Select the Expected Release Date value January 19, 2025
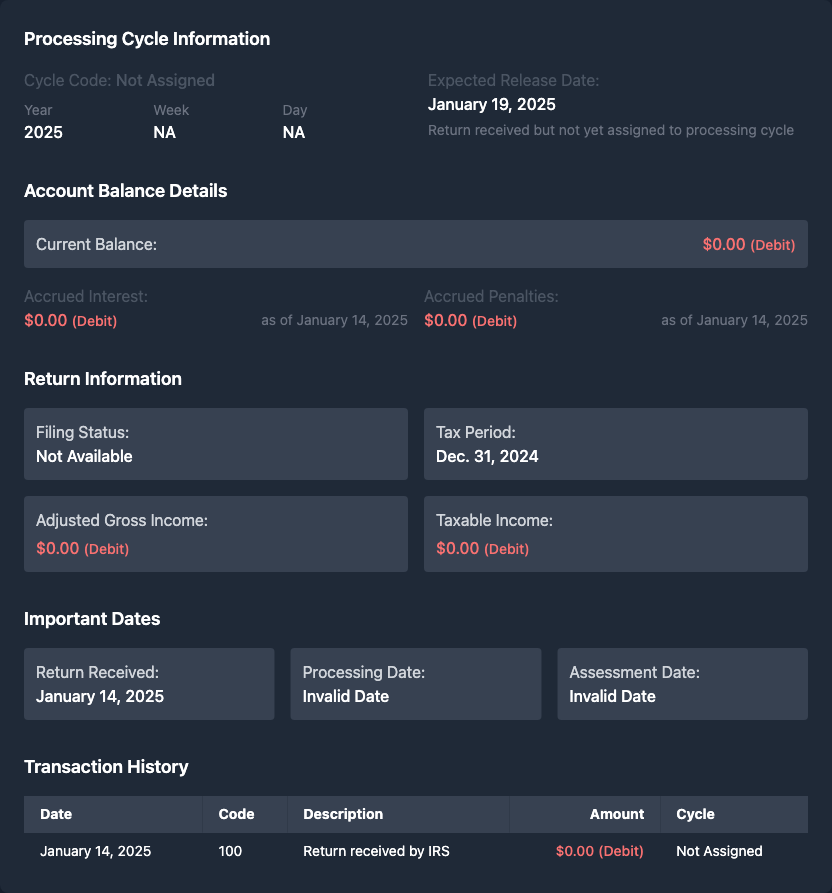The width and height of the screenshot is (832, 893). click(x=492, y=104)
